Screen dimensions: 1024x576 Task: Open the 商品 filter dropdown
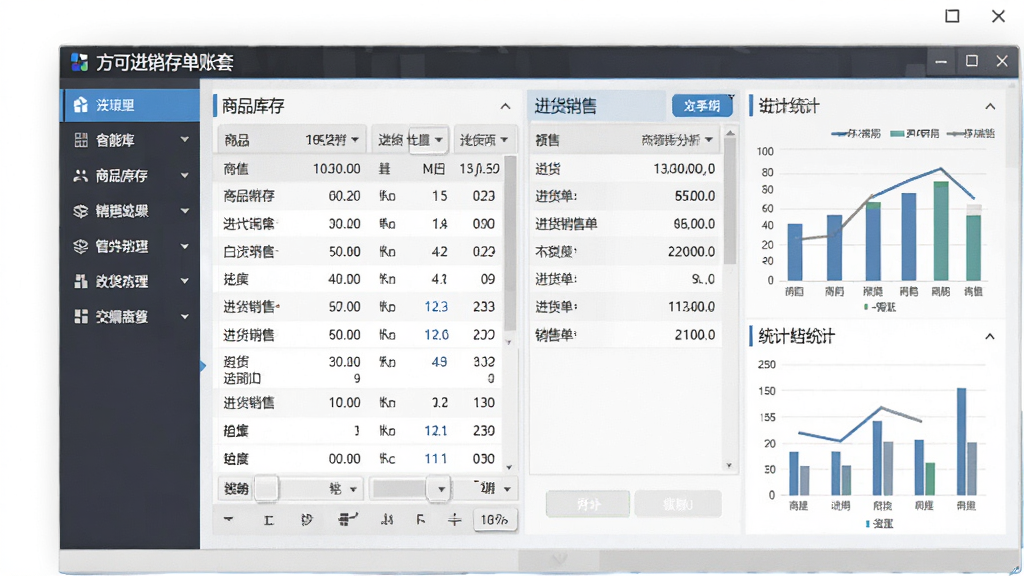[x=292, y=140]
